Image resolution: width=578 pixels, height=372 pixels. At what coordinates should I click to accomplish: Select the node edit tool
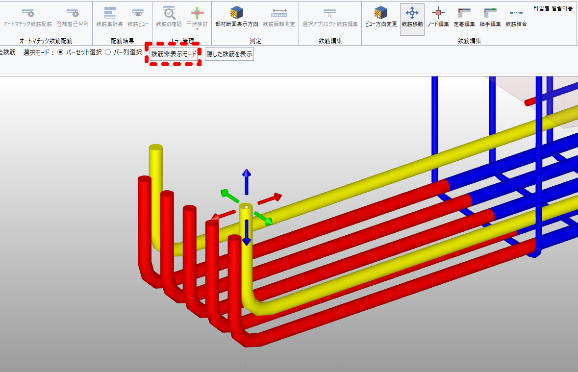point(438,17)
